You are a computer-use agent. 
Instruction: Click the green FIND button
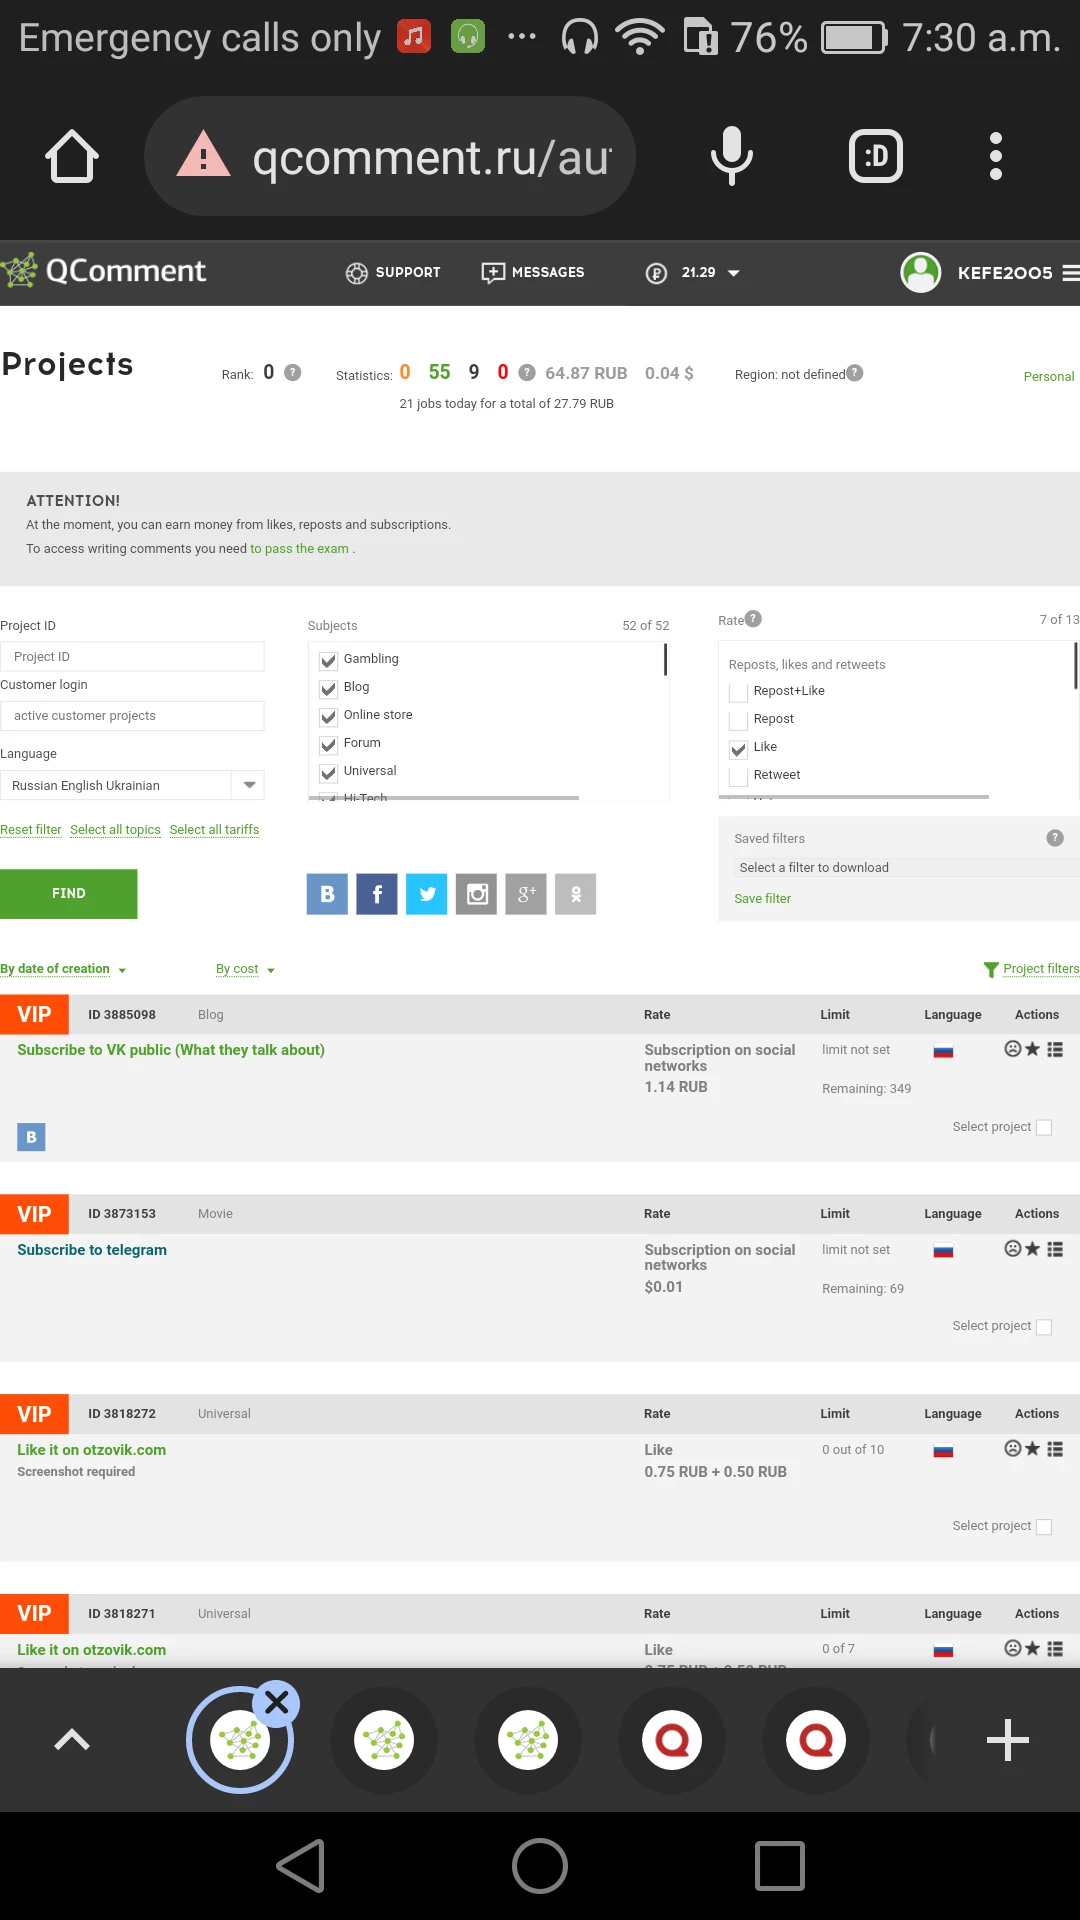coord(69,894)
